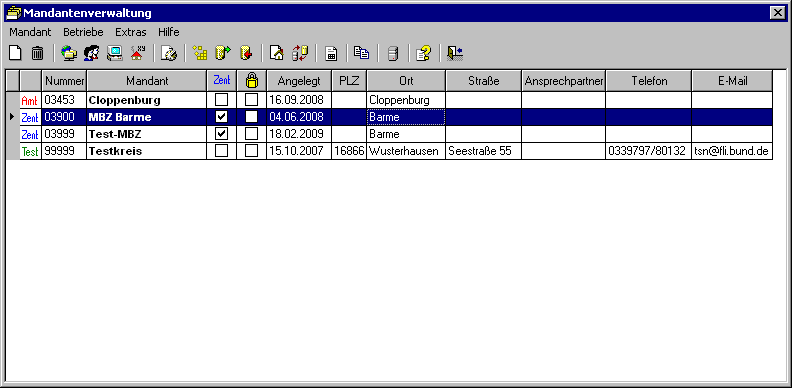The height and width of the screenshot is (388, 792).
Task: Click the database import red arrow icon
Action: [x=246, y=53]
